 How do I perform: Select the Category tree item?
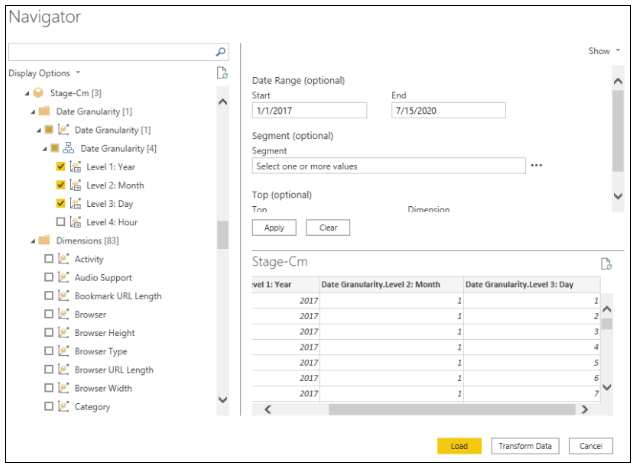pyautogui.click(x=92, y=407)
